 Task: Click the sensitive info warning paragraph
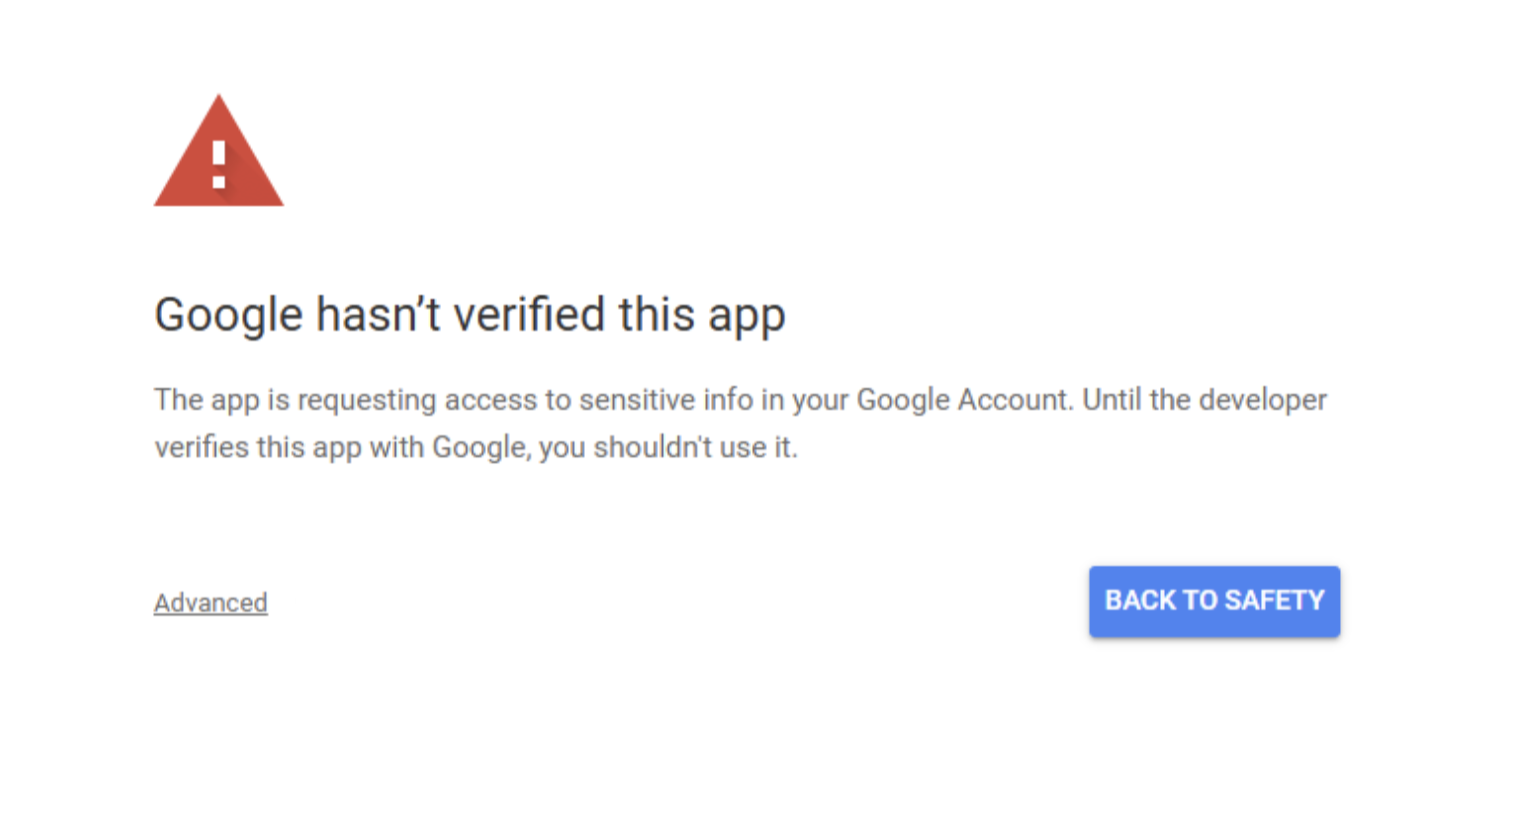pyautogui.click(x=740, y=423)
